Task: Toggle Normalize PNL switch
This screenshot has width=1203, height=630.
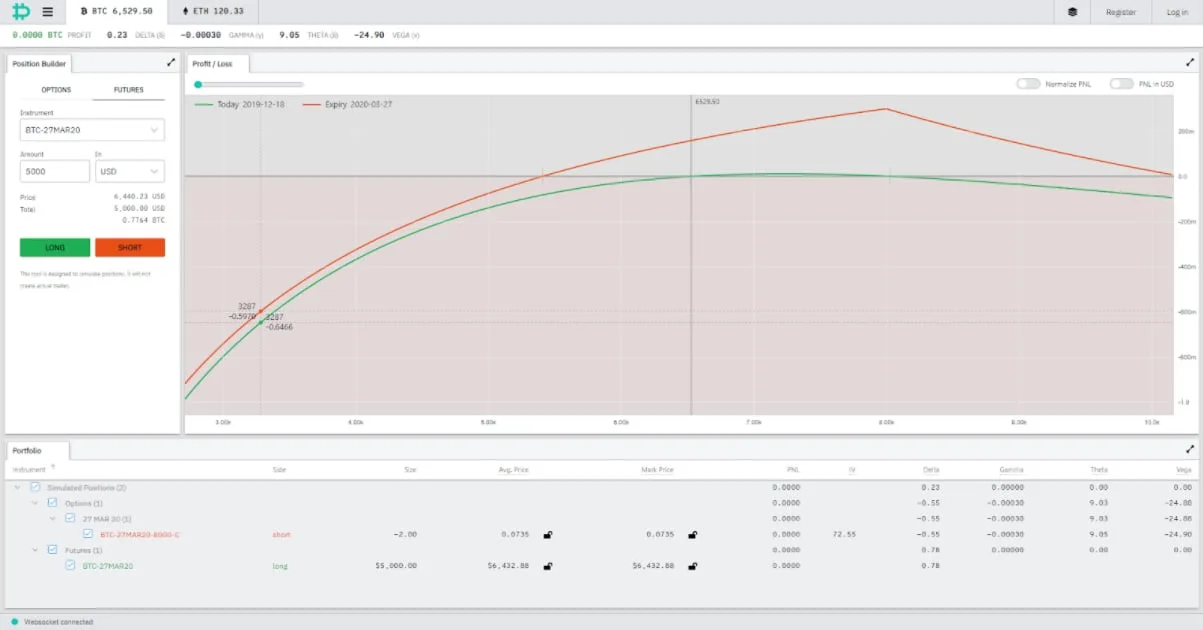Action: click(1028, 84)
